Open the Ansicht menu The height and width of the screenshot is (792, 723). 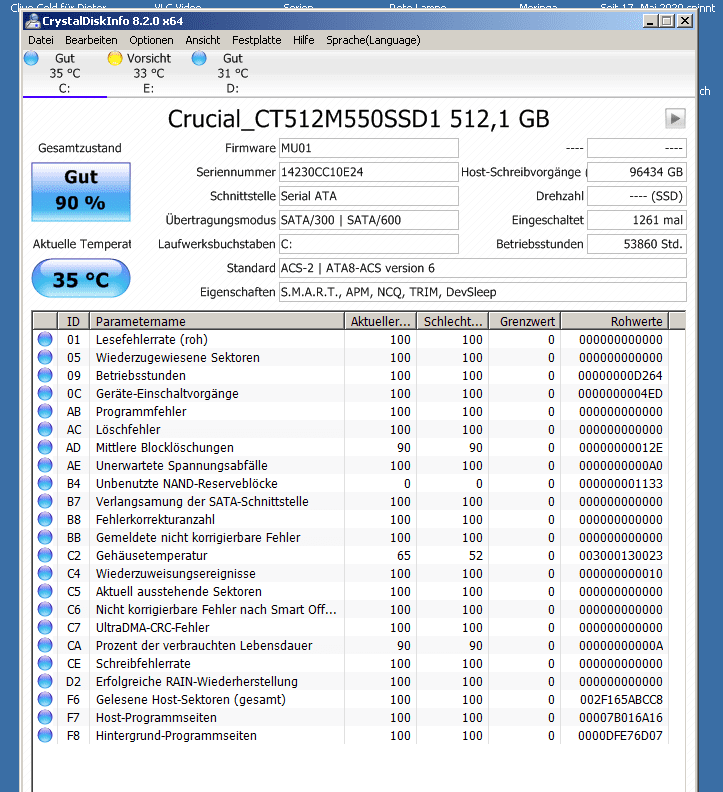(x=203, y=40)
